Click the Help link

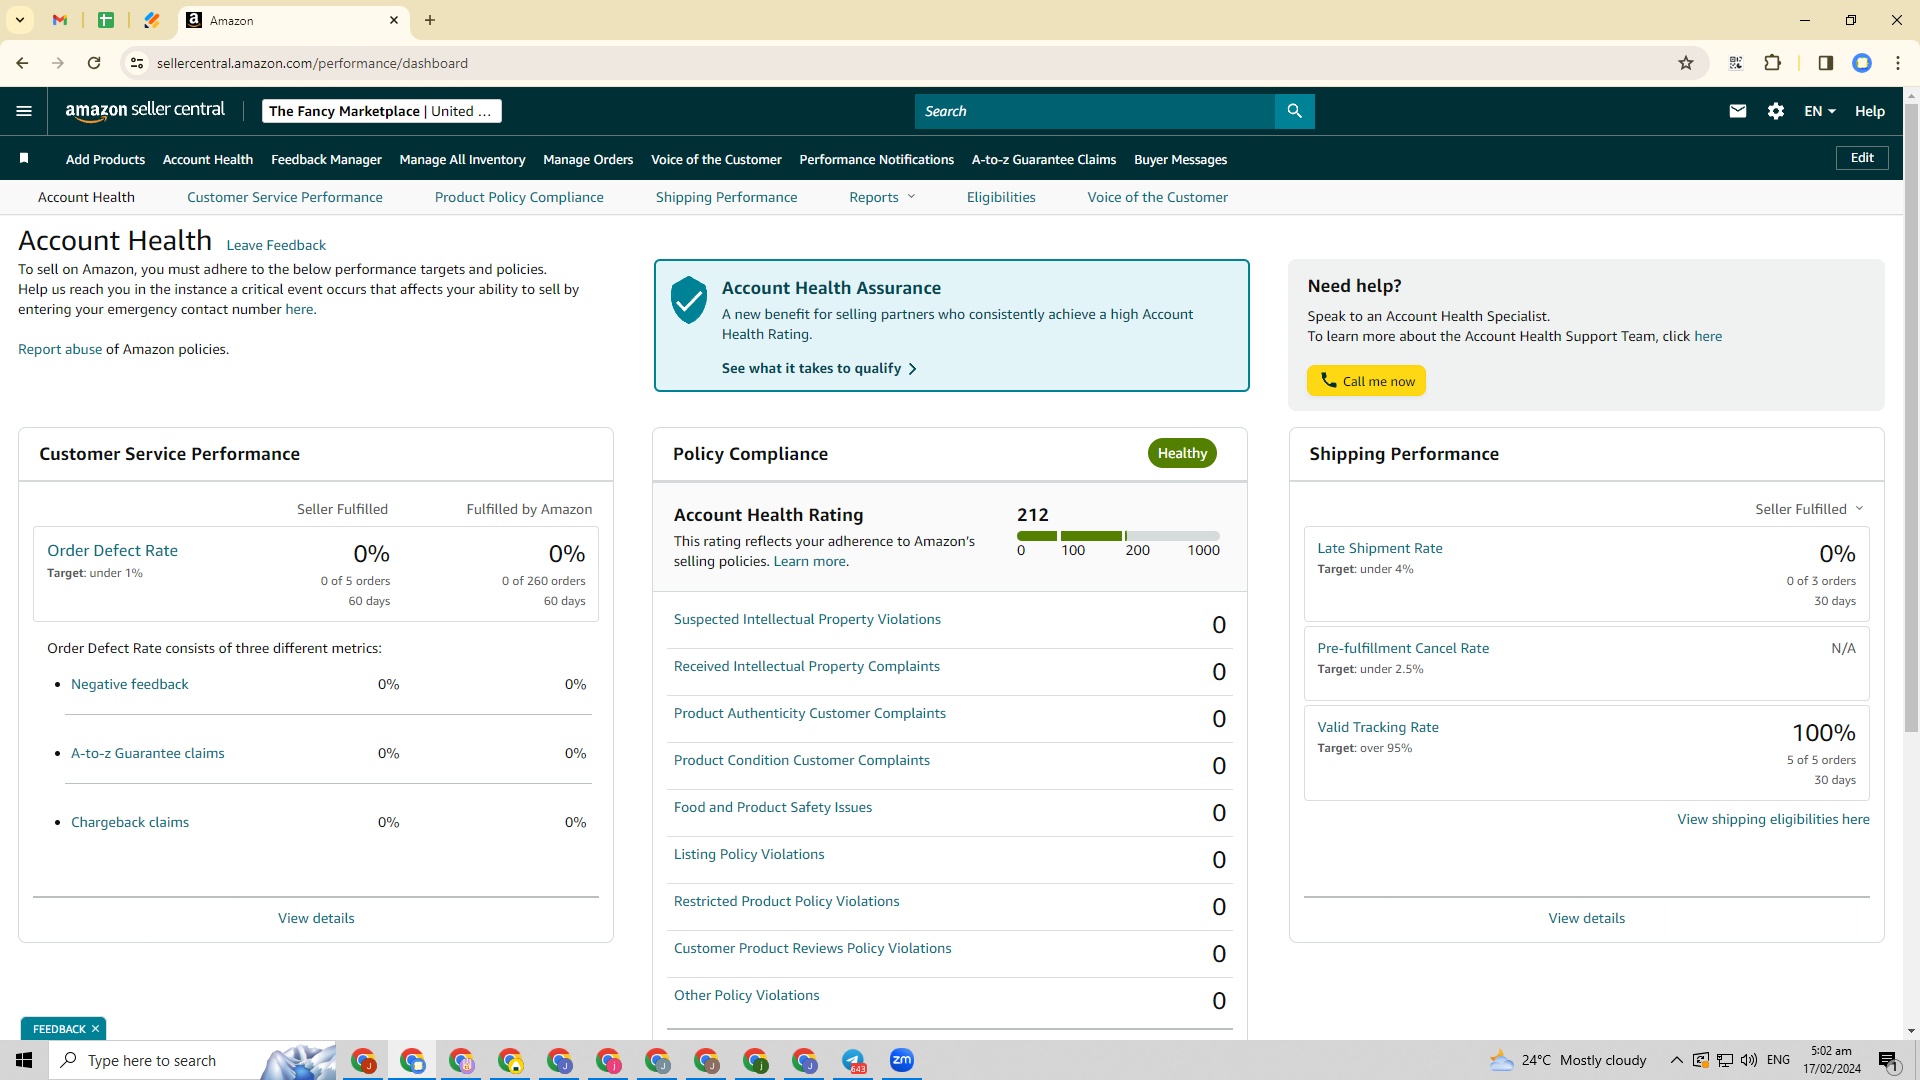click(1870, 111)
